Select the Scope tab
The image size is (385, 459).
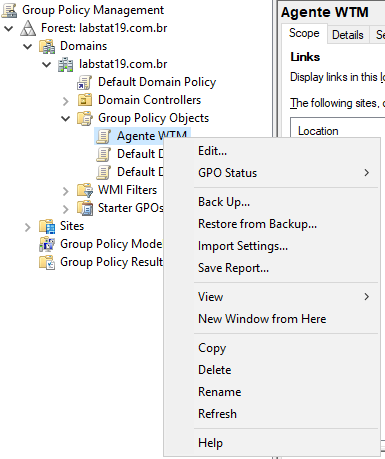304,33
